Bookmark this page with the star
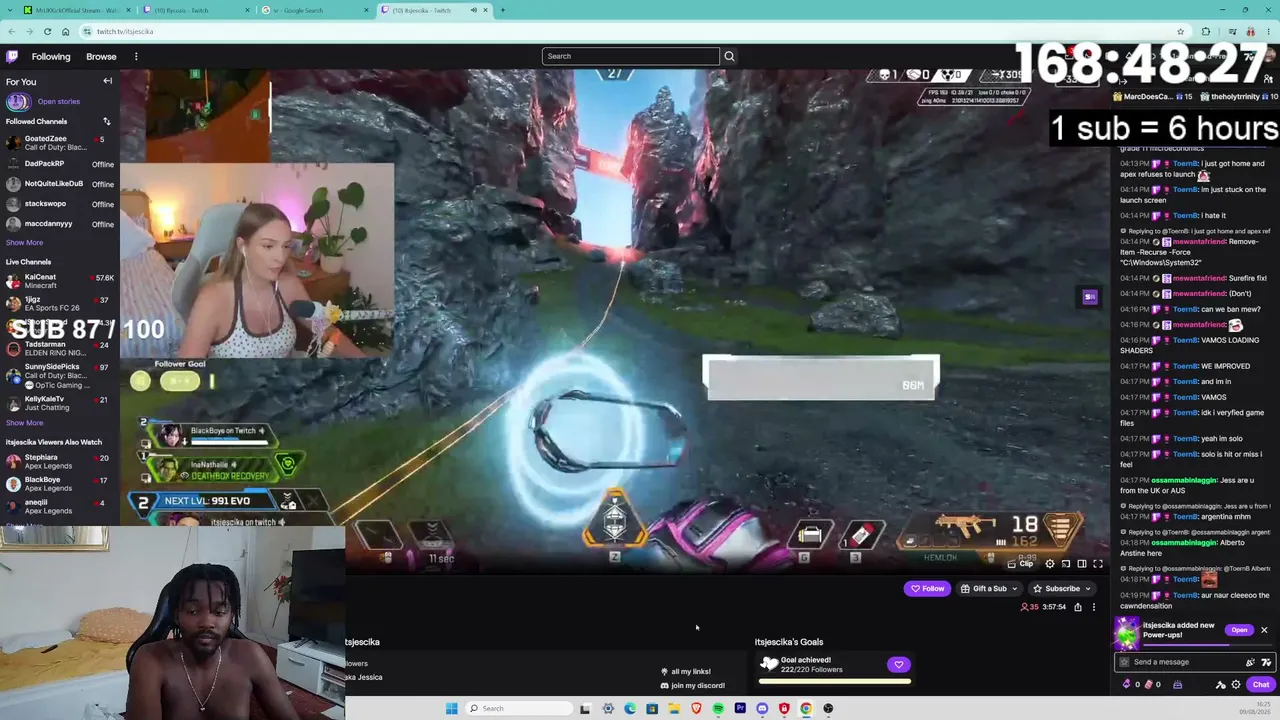Image resolution: width=1280 pixels, height=720 pixels. pos(1180,31)
